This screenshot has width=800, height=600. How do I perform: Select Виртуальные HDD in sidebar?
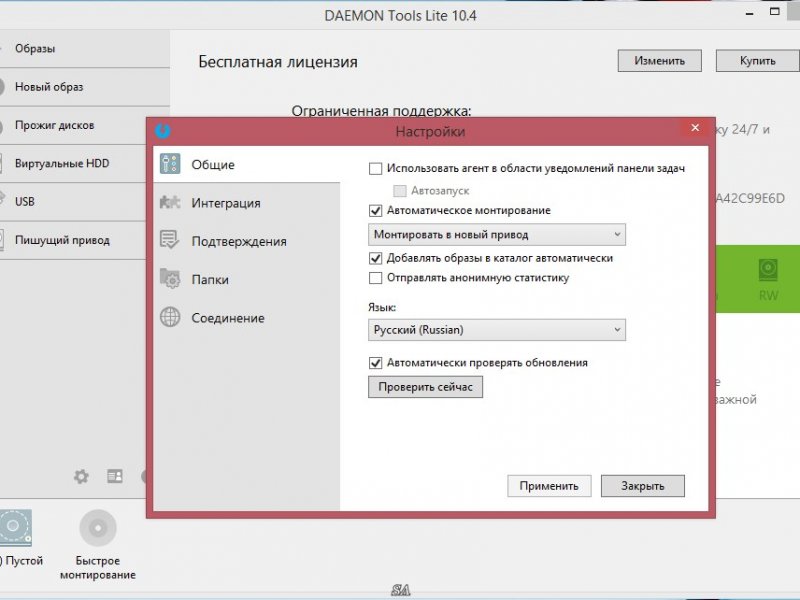click(x=73, y=163)
